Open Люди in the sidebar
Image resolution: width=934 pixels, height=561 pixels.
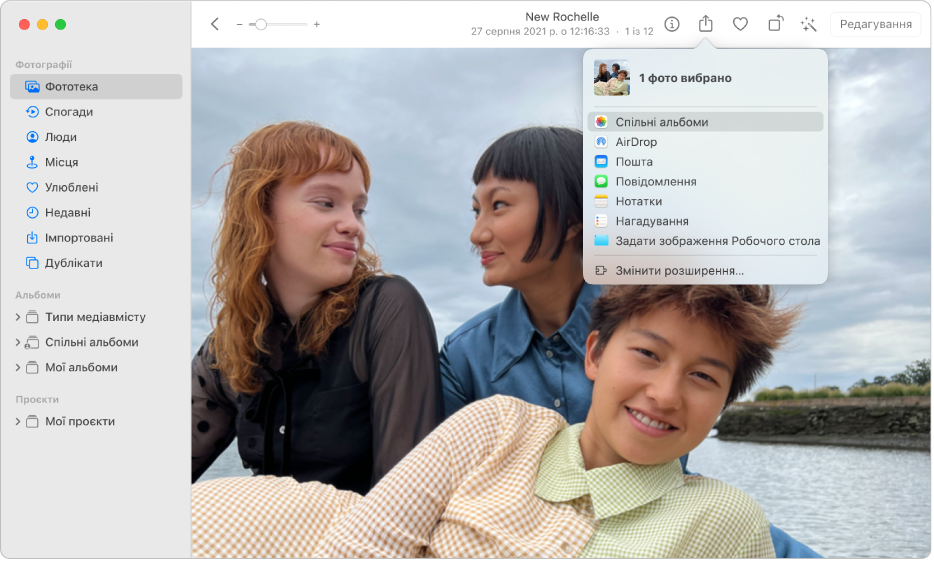[x=61, y=137]
